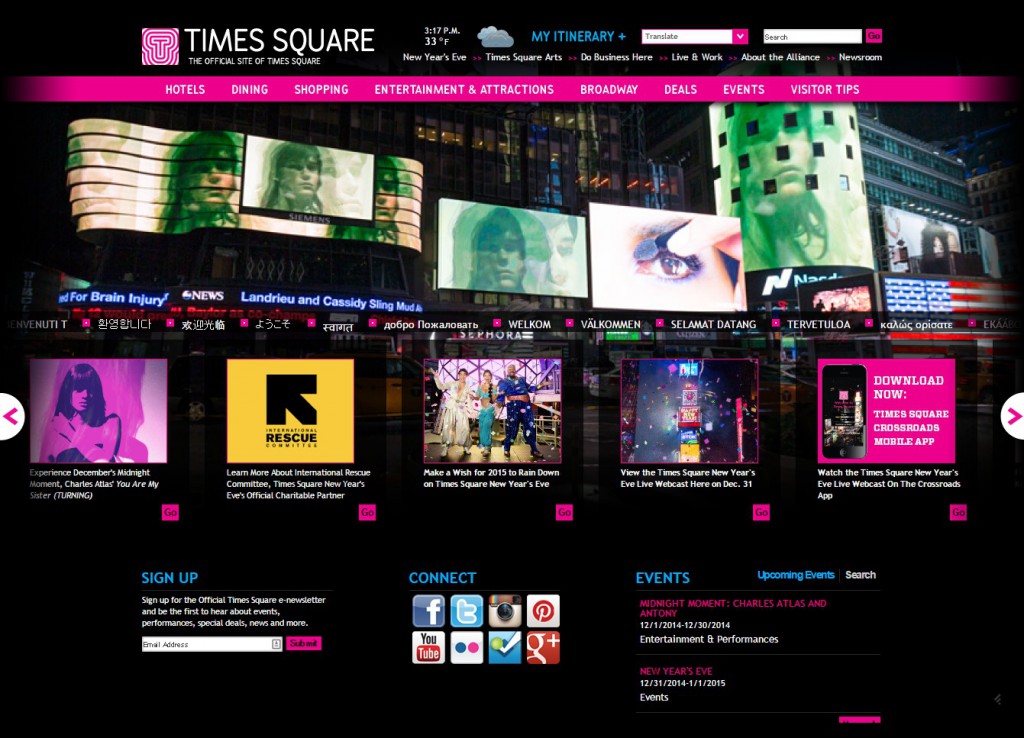The height and width of the screenshot is (738, 1024).
Task: Click Go under Midnight Moment card
Action: [x=170, y=512]
